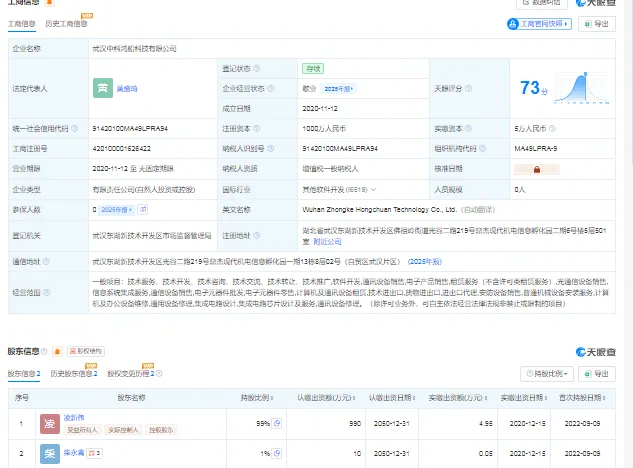
Task: Open pie chart icon next to 1%
Action: click(x=277, y=453)
